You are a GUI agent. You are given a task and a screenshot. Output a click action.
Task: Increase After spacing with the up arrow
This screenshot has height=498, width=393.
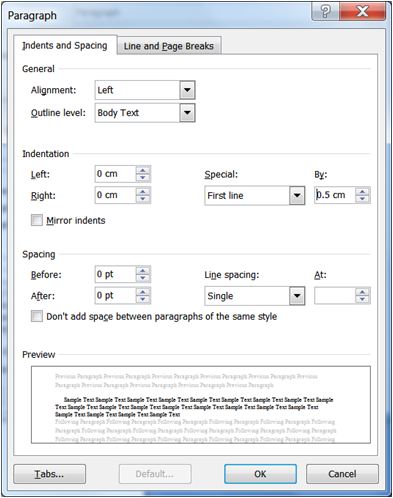point(143,291)
